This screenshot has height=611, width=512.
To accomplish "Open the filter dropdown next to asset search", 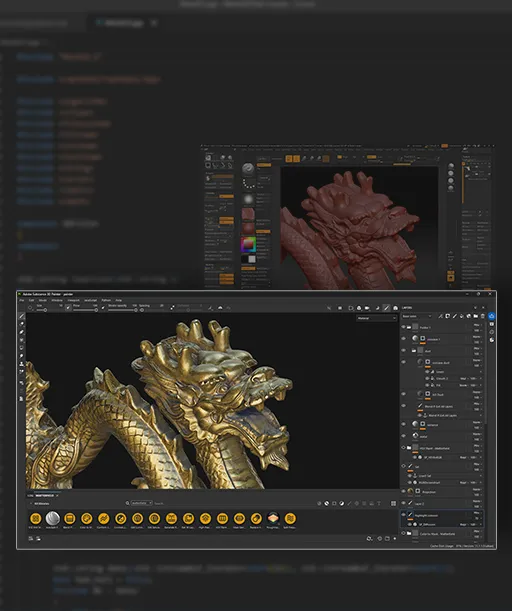I will 141,503.
